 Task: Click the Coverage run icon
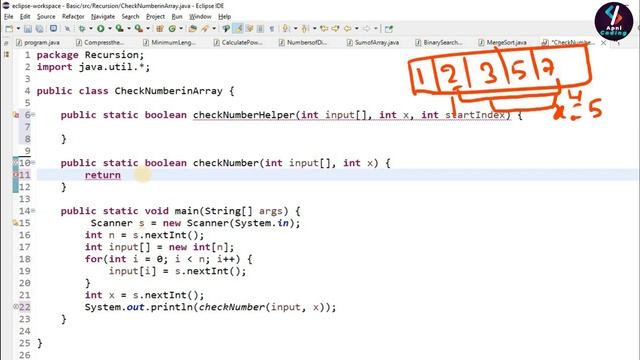tap(120, 29)
